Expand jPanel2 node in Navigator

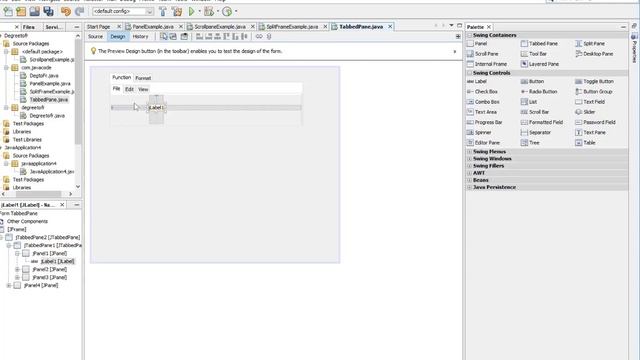[17, 269]
